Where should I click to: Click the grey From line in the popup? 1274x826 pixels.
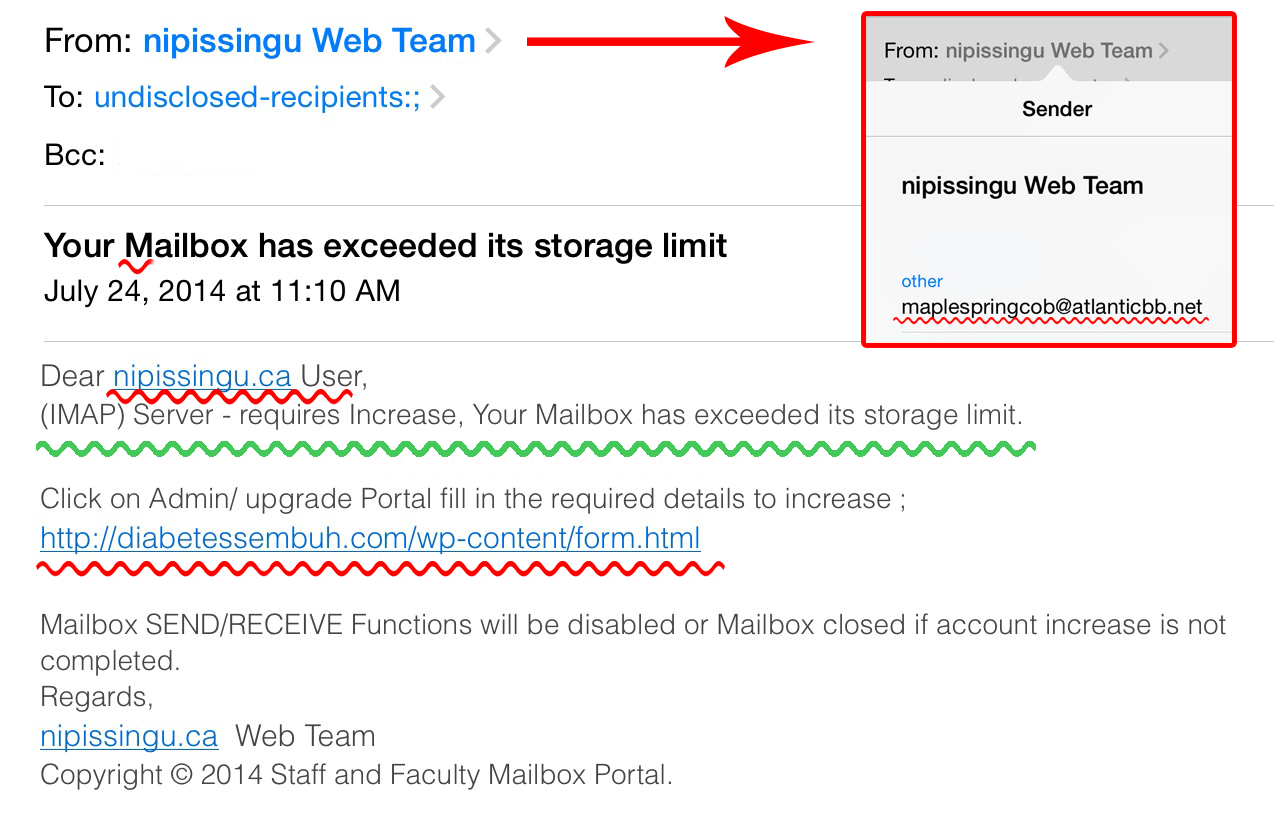[1018, 51]
